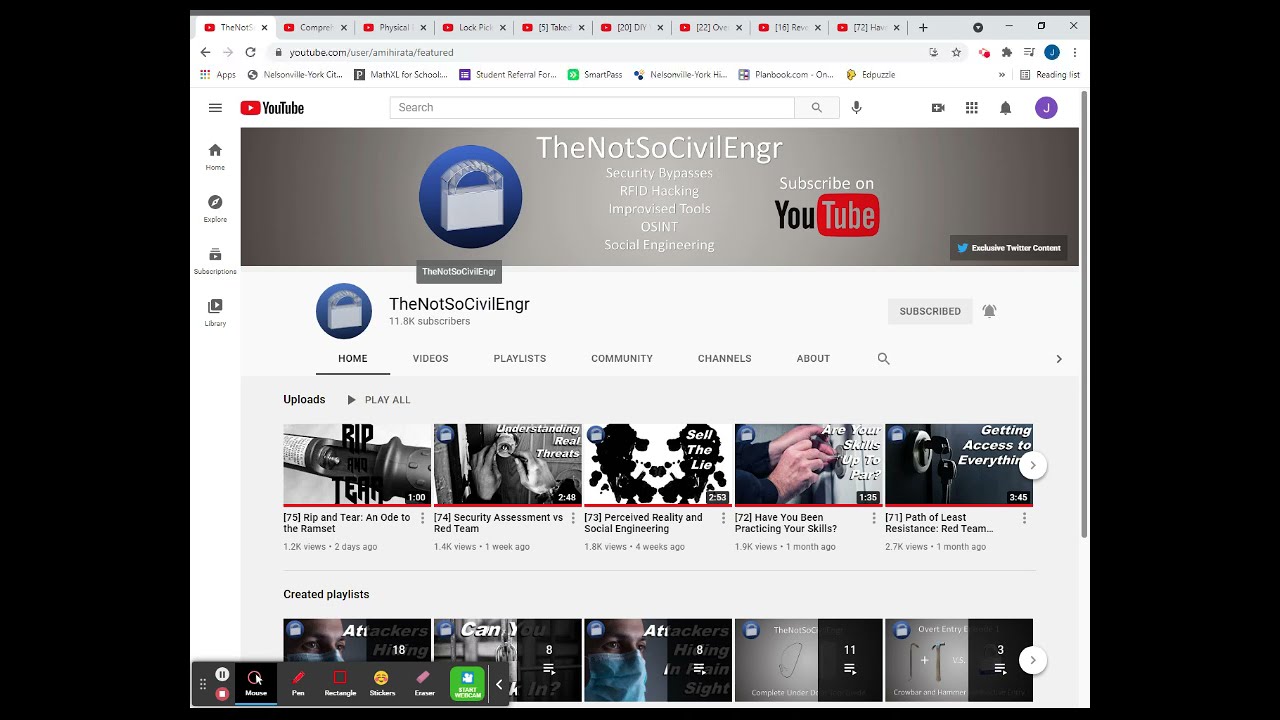Reveal more channel tabs with the right chevron
The image size is (1280, 720).
[x=1059, y=358]
